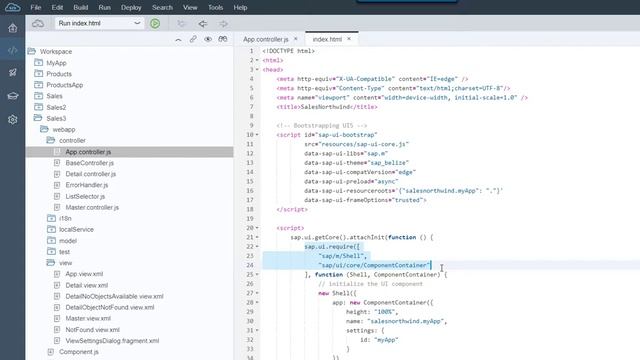Expand the test folder
This screenshot has width=640, height=360.
51,251
